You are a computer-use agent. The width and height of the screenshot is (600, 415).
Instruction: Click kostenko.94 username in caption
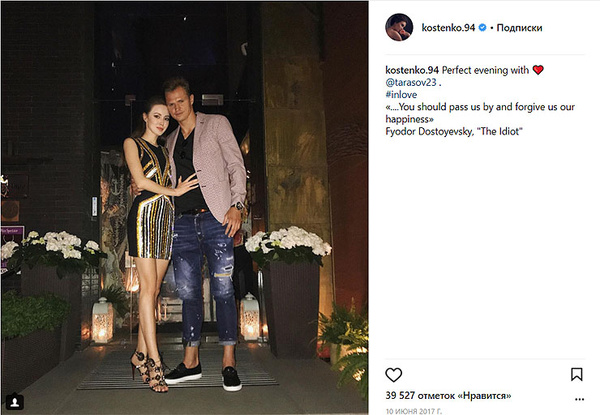click(x=412, y=70)
